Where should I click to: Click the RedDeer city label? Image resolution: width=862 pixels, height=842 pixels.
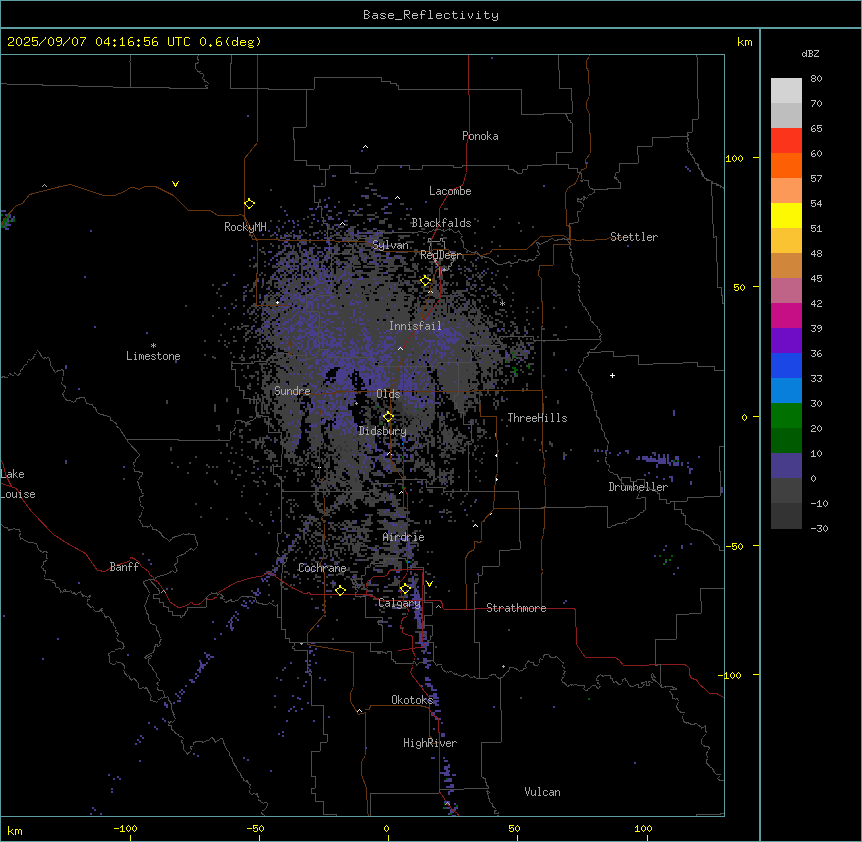[440, 255]
